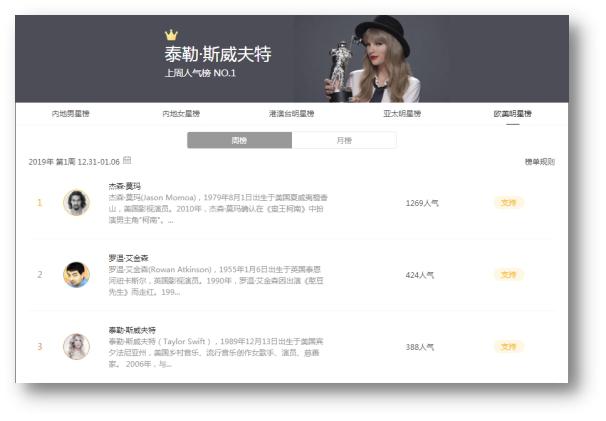Open the 罗温·艾金森 name link
This screenshot has width=606, height=421.
128,258
